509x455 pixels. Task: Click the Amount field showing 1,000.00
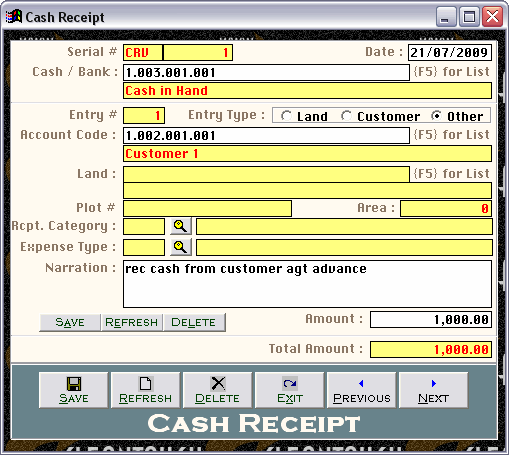431,320
